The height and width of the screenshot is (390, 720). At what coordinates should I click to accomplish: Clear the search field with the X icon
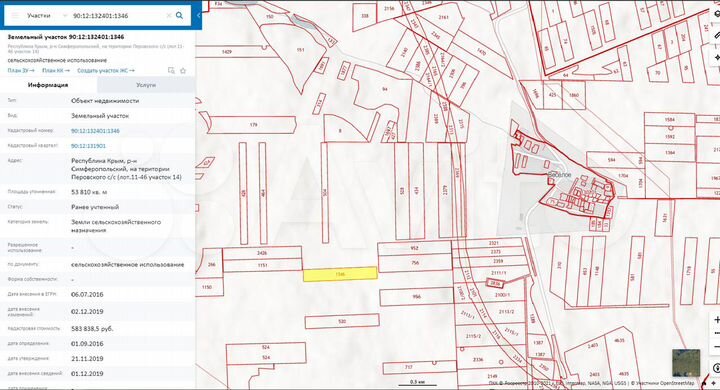[x=169, y=16]
